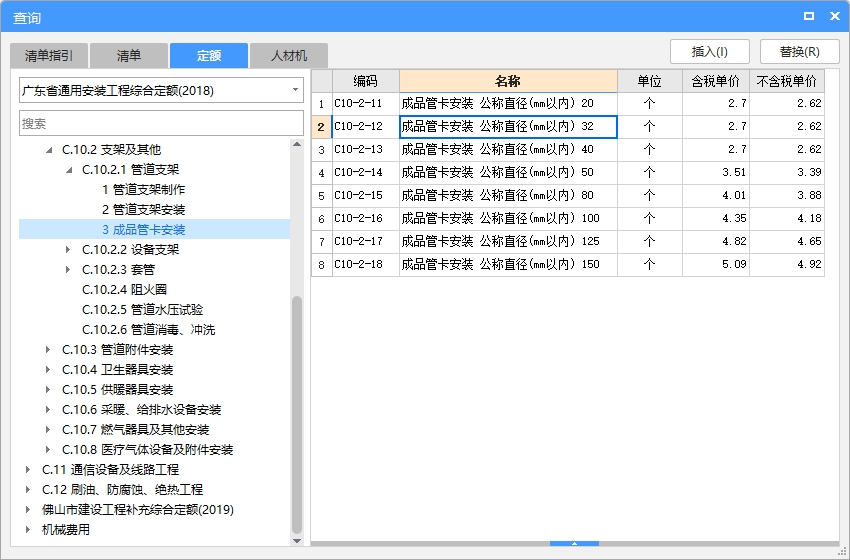Select code cell C10-2-14

click(x=365, y=172)
